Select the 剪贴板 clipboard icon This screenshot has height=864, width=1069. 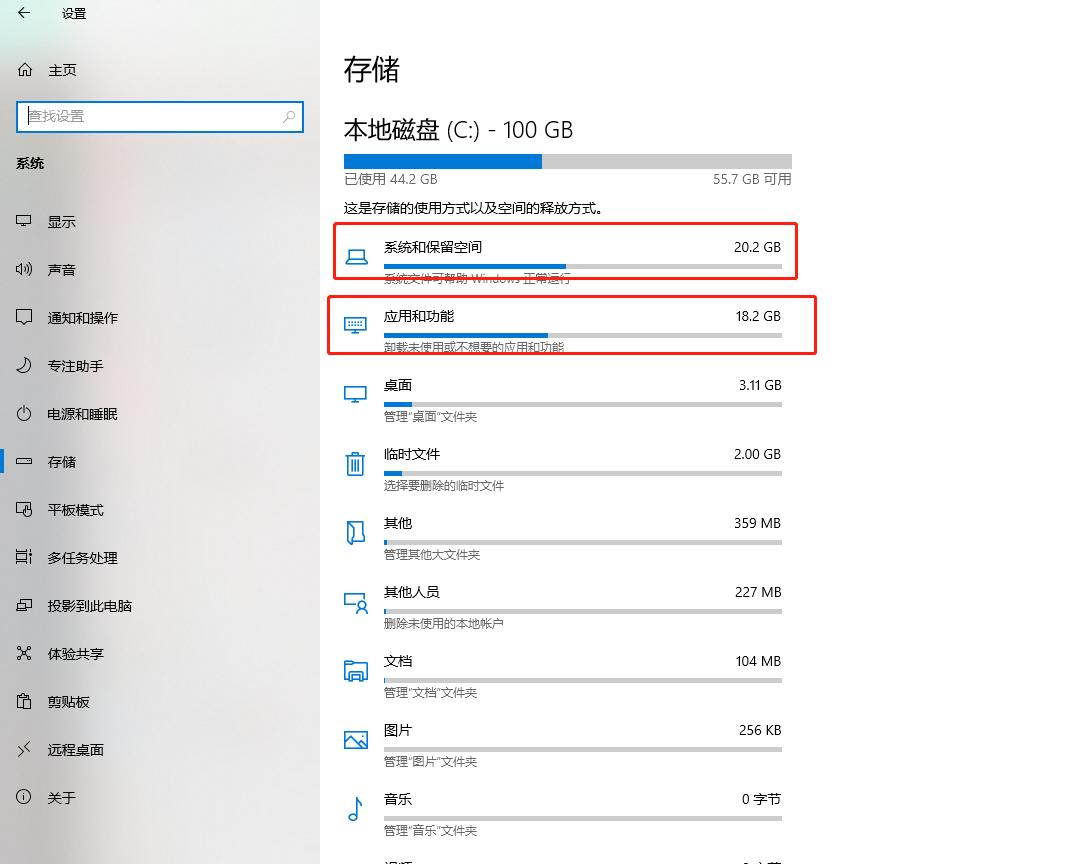pos(23,701)
